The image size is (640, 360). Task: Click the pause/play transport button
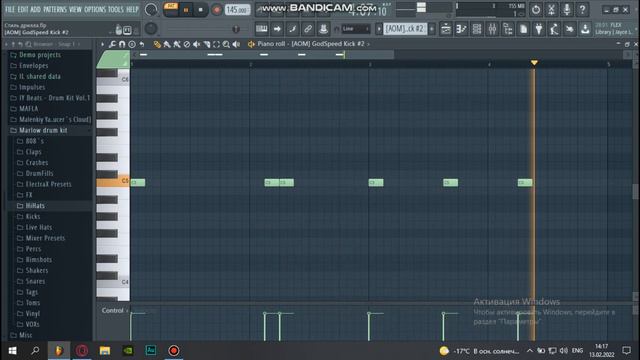(186, 10)
